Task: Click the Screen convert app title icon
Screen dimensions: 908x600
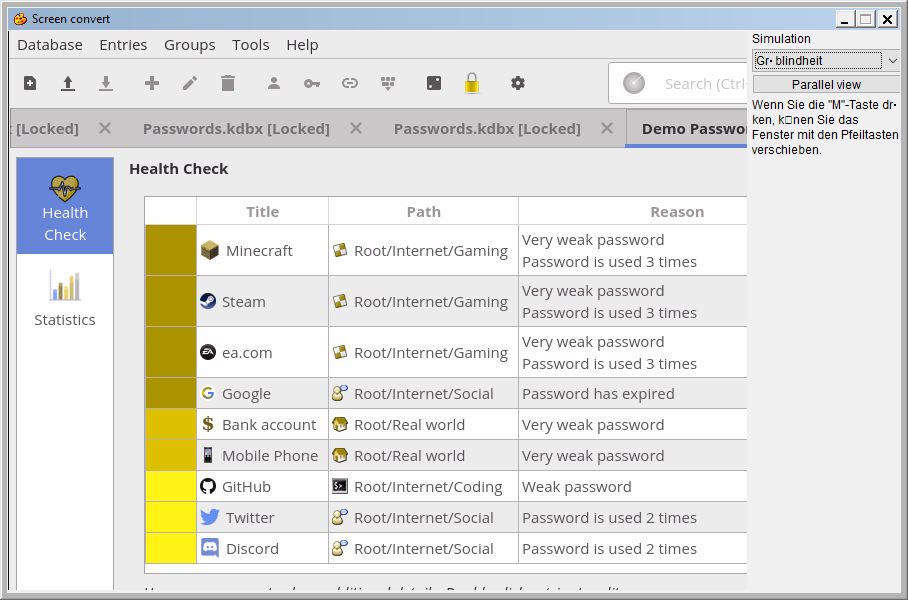Action: [x=20, y=19]
